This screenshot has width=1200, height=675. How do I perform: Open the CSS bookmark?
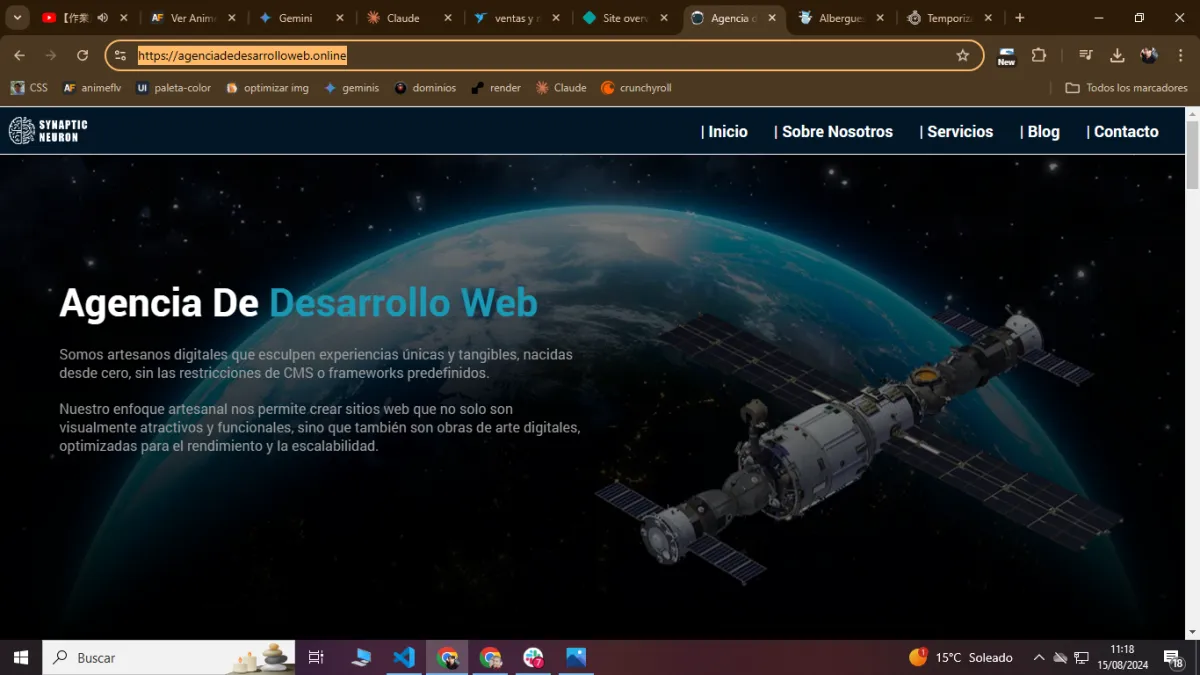[29, 88]
